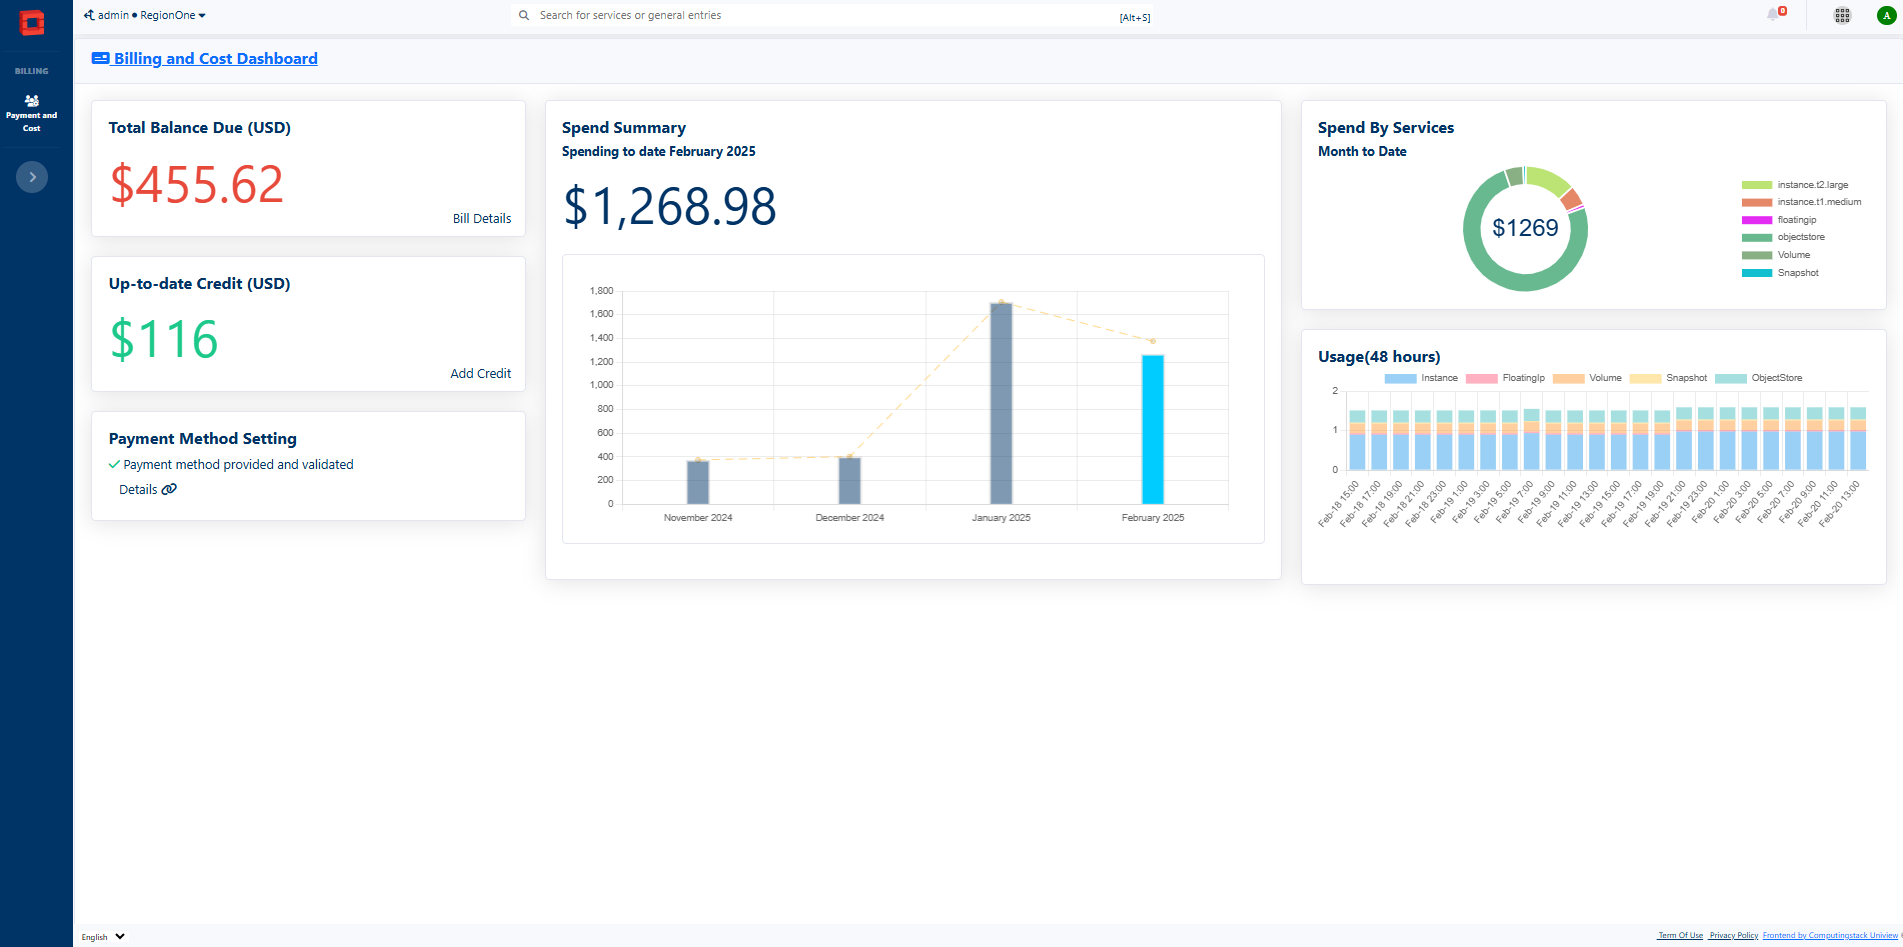Click the chain-link icon next to Details
Viewport: 1903px width, 947px height.
(169, 489)
